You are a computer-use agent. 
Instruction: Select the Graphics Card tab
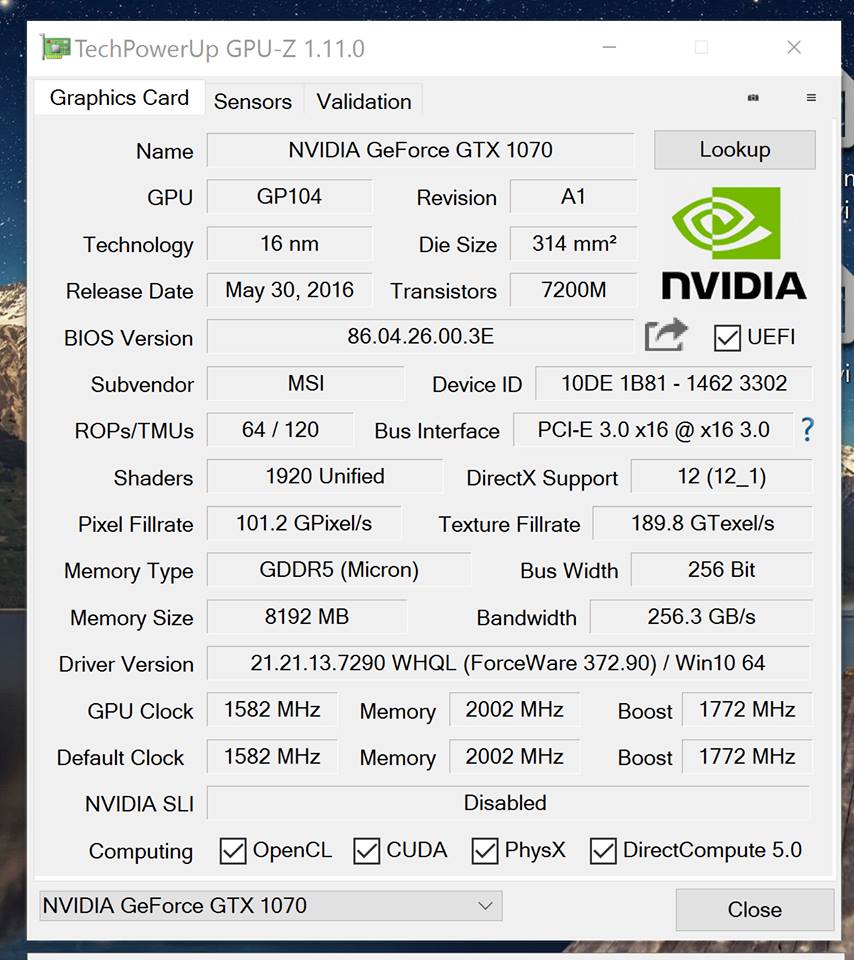(x=119, y=97)
